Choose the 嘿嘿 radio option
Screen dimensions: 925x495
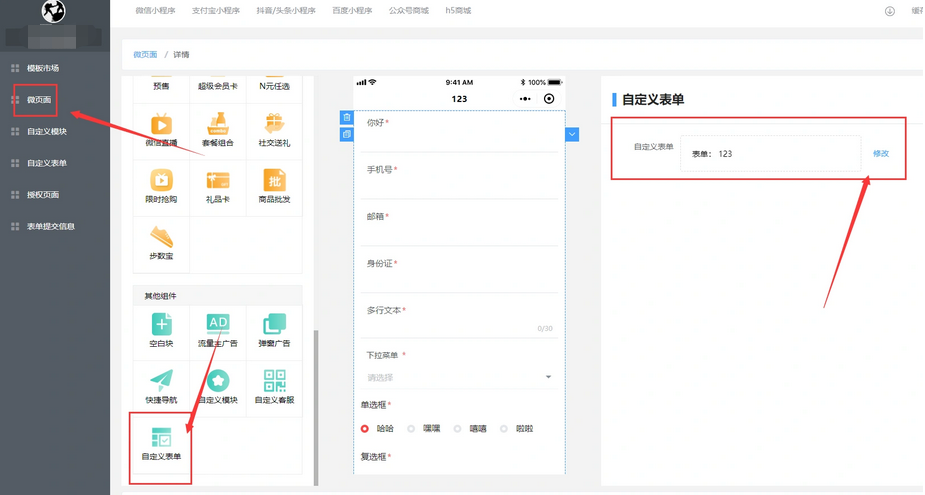pos(411,428)
